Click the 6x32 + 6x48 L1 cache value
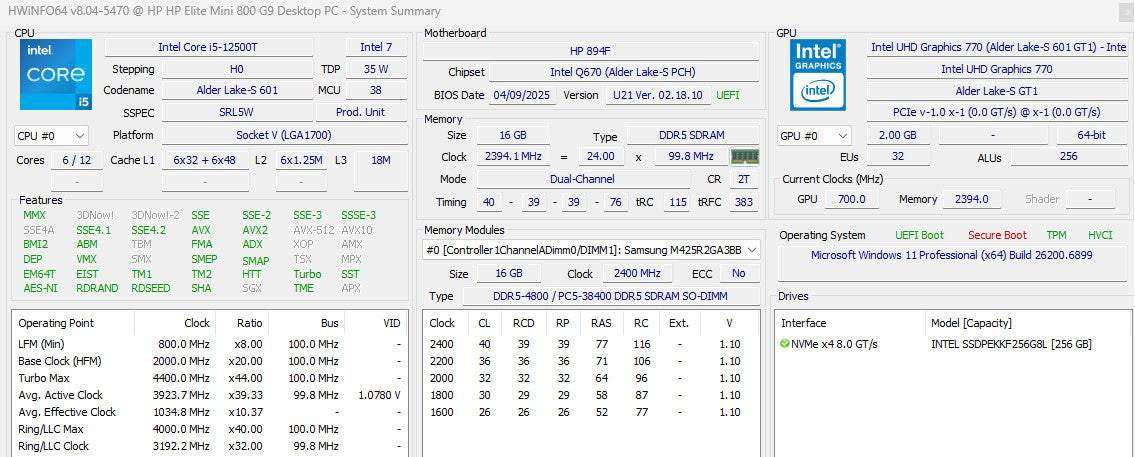This screenshot has width=1135, height=457. [x=204, y=160]
